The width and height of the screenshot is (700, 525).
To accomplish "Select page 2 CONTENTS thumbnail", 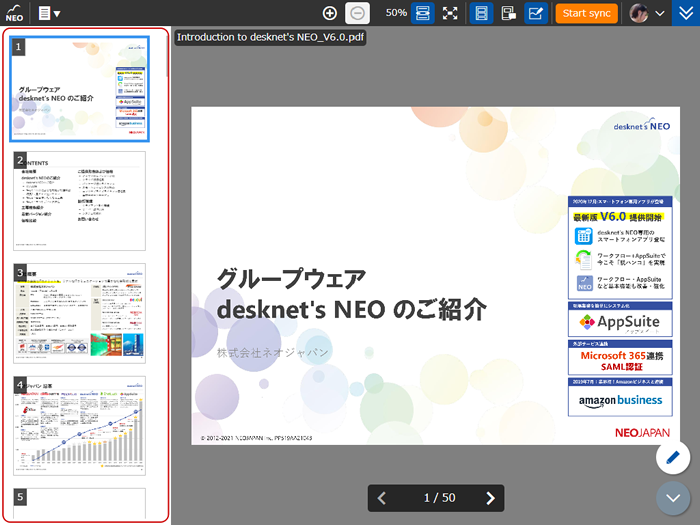I will coord(79,201).
